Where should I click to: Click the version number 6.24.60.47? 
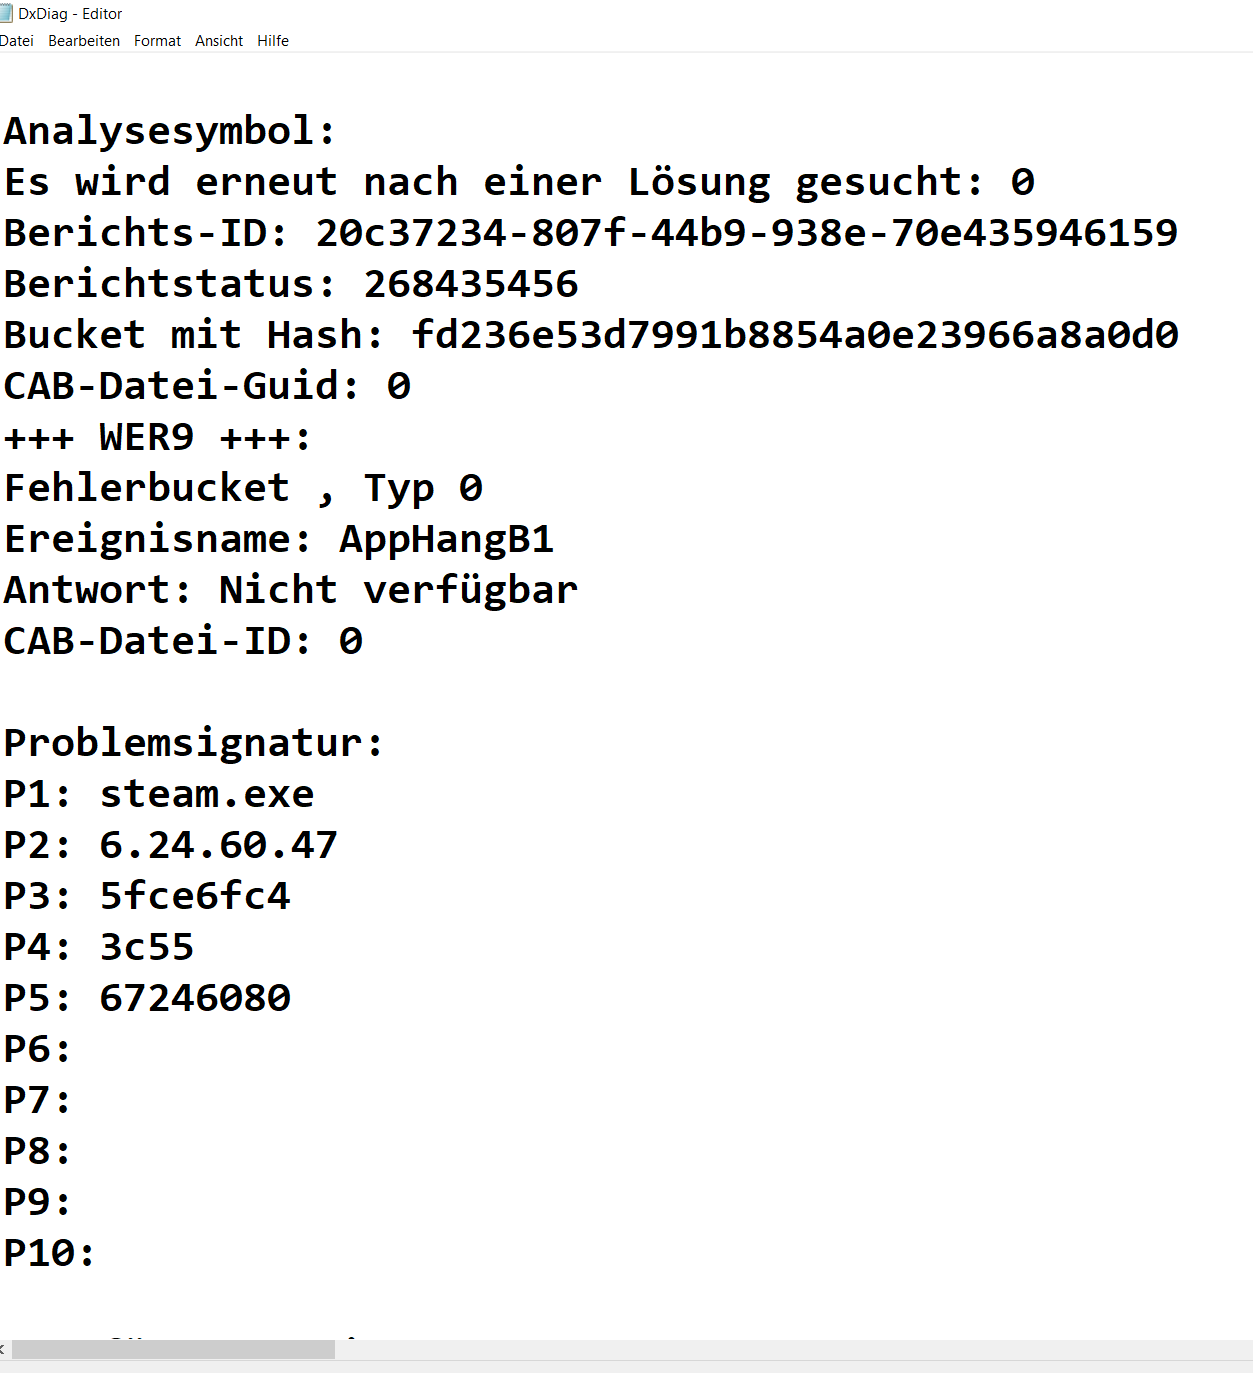[218, 845]
